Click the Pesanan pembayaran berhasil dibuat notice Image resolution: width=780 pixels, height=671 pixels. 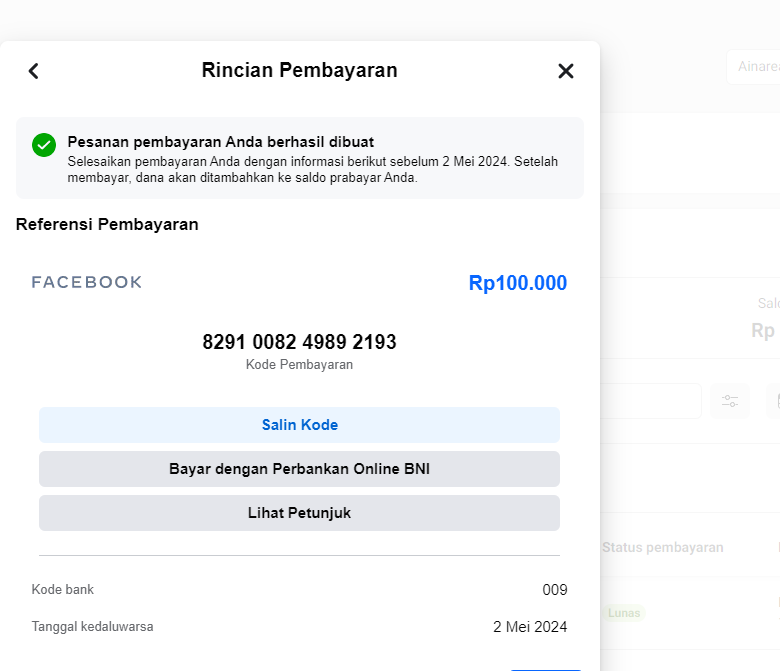click(x=299, y=158)
